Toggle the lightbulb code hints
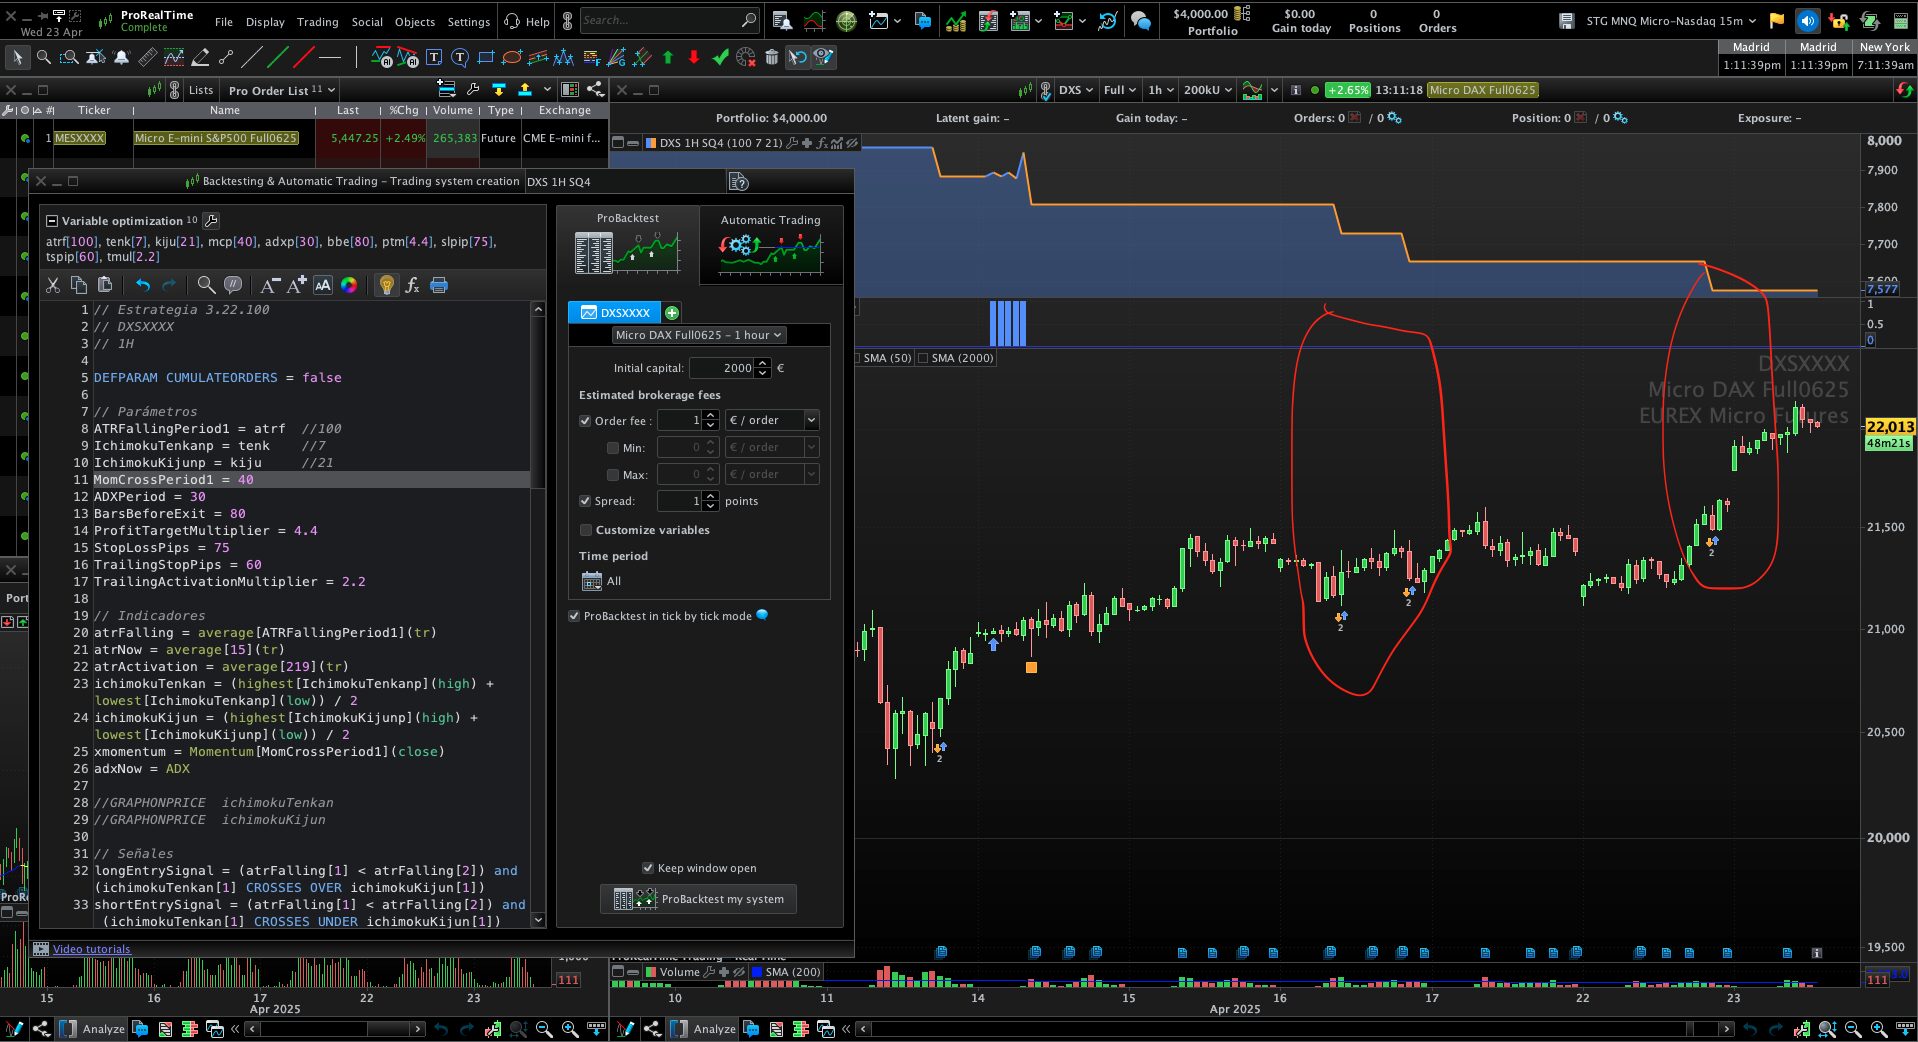 [x=386, y=285]
